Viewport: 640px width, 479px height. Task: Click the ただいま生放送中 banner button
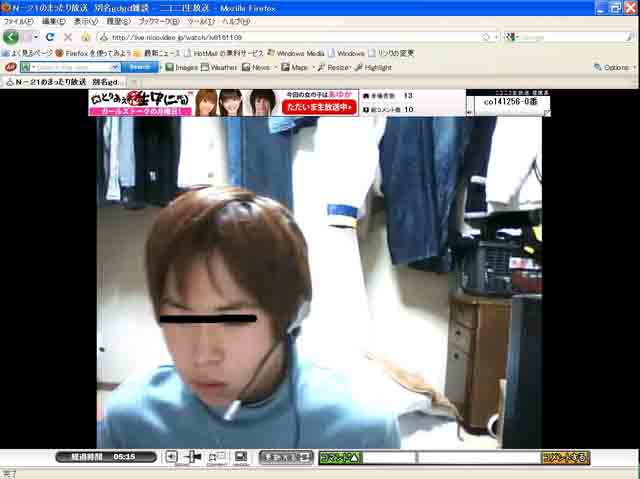pos(318,106)
